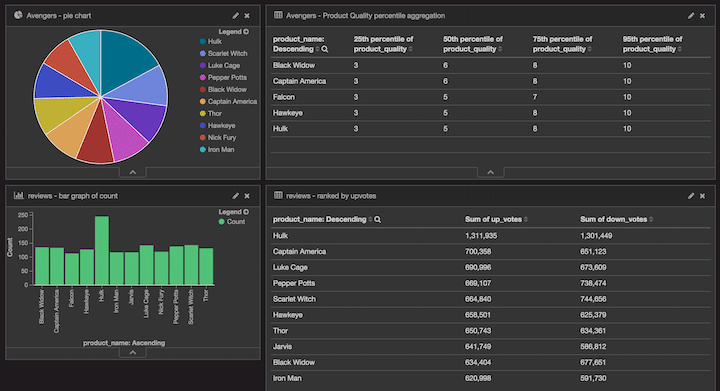Image resolution: width=720 pixels, height=391 pixels.
Task: Edit the reviews ranked by upvotes panel
Action: point(691,196)
